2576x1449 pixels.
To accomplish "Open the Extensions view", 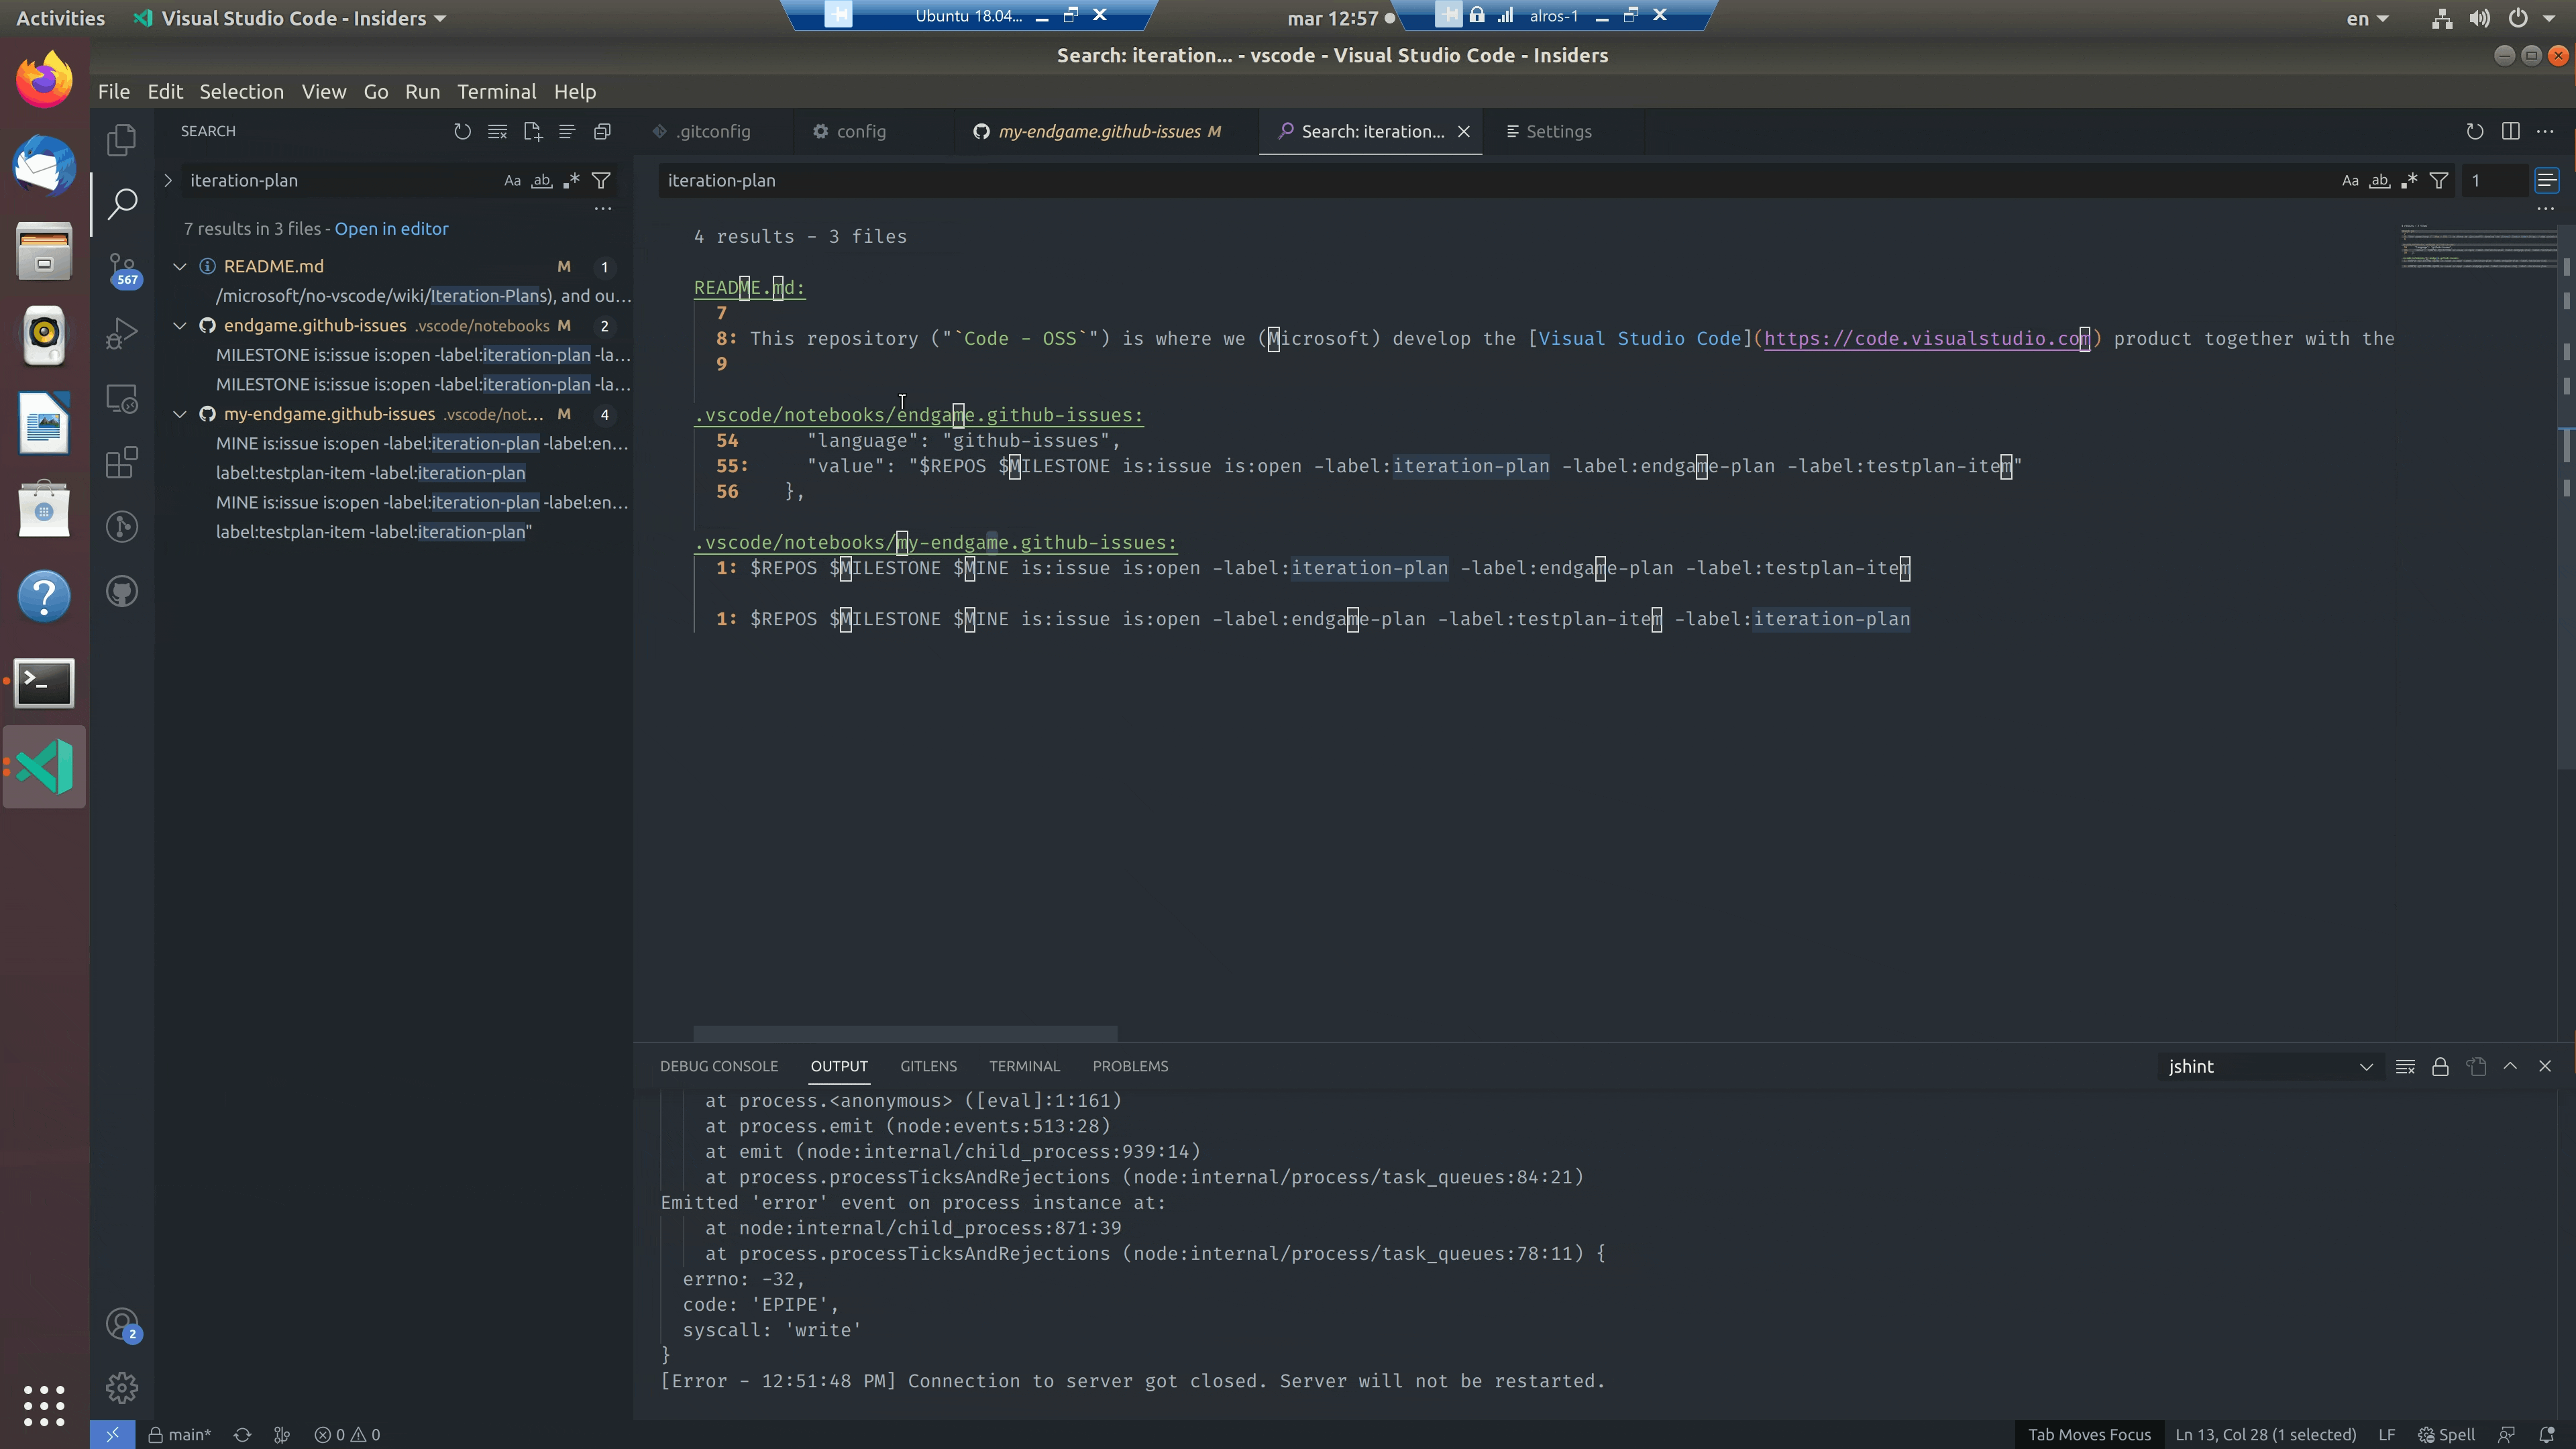I will click(122, 463).
